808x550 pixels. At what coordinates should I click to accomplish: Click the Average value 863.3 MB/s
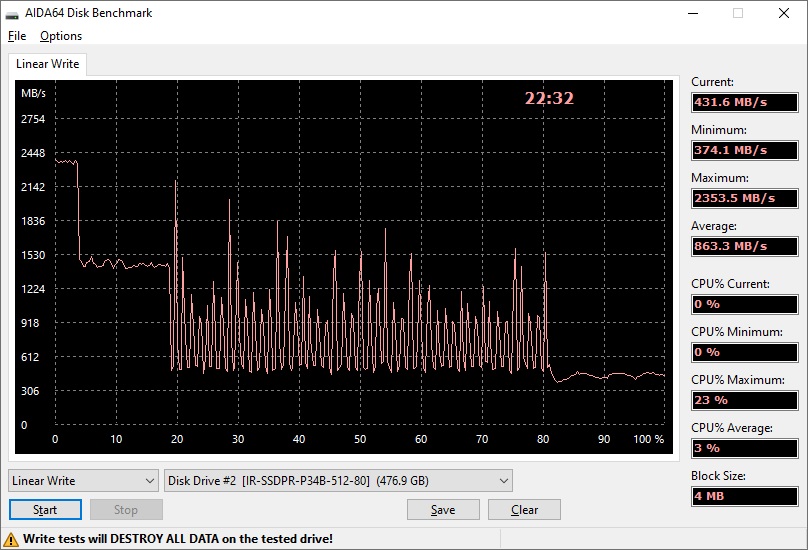(x=745, y=246)
